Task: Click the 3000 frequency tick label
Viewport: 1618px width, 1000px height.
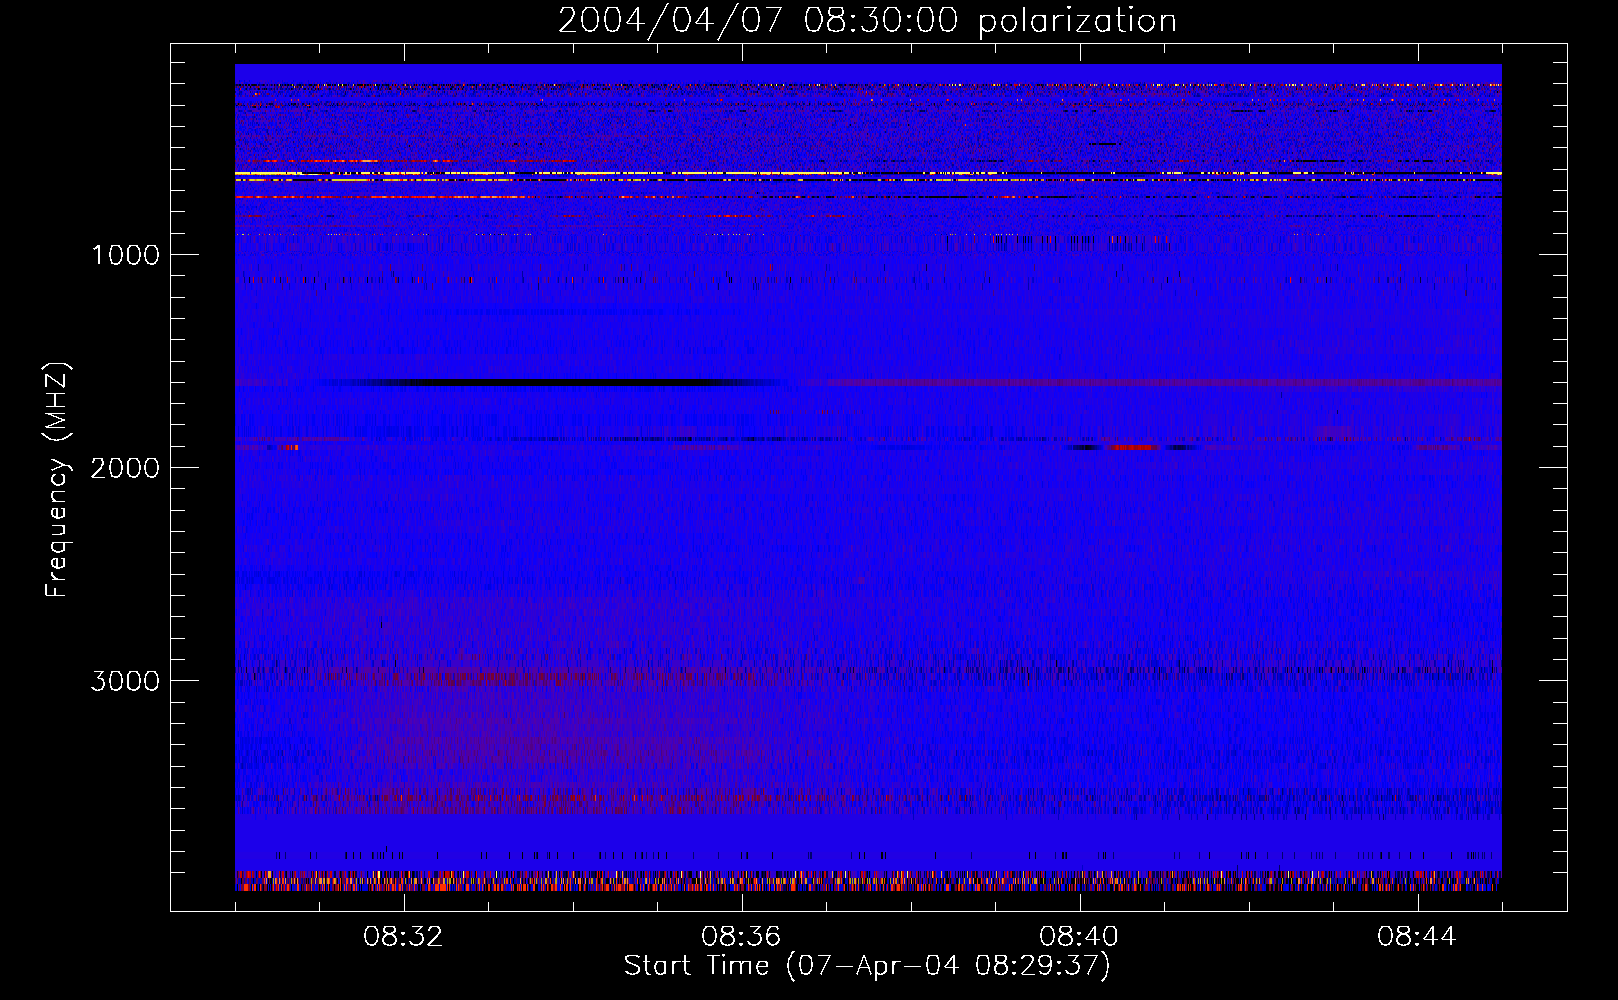Action: coord(125,681)
